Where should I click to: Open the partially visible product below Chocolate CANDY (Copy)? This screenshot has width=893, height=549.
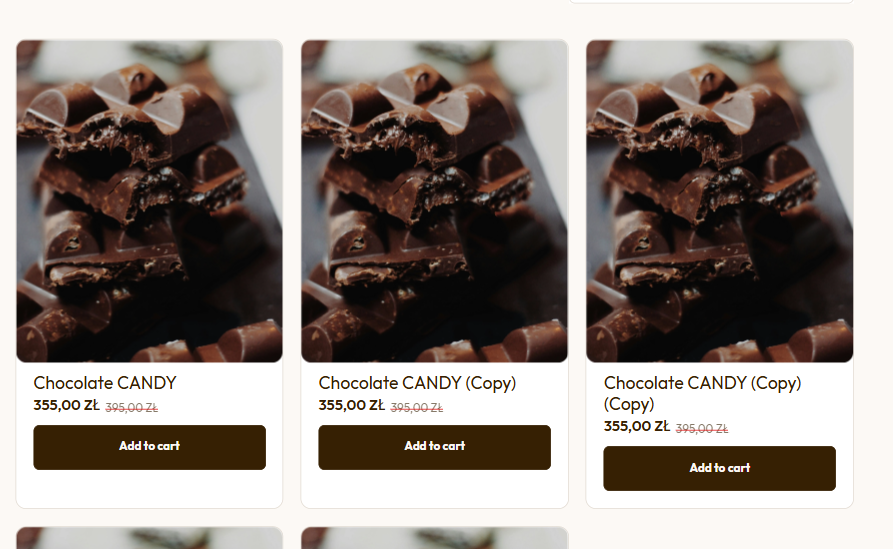tap(435, 538)
